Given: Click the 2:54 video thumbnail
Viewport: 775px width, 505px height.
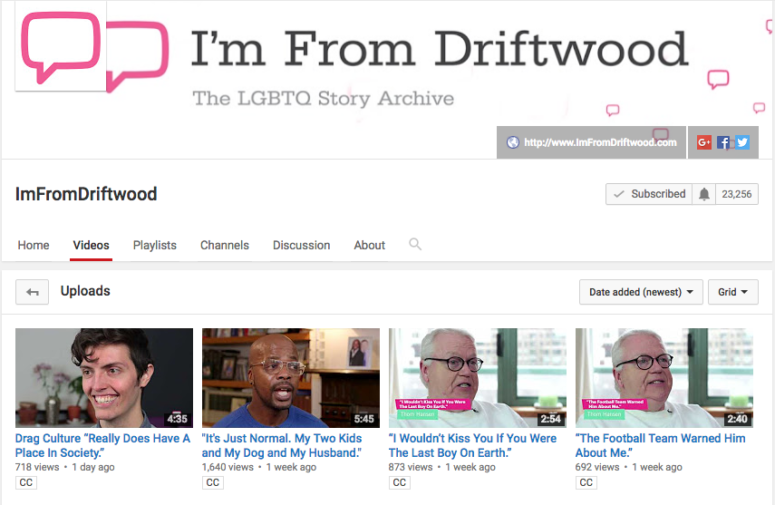Looking at the screenshot, I should pyautogui.click(x=478, y=378).
